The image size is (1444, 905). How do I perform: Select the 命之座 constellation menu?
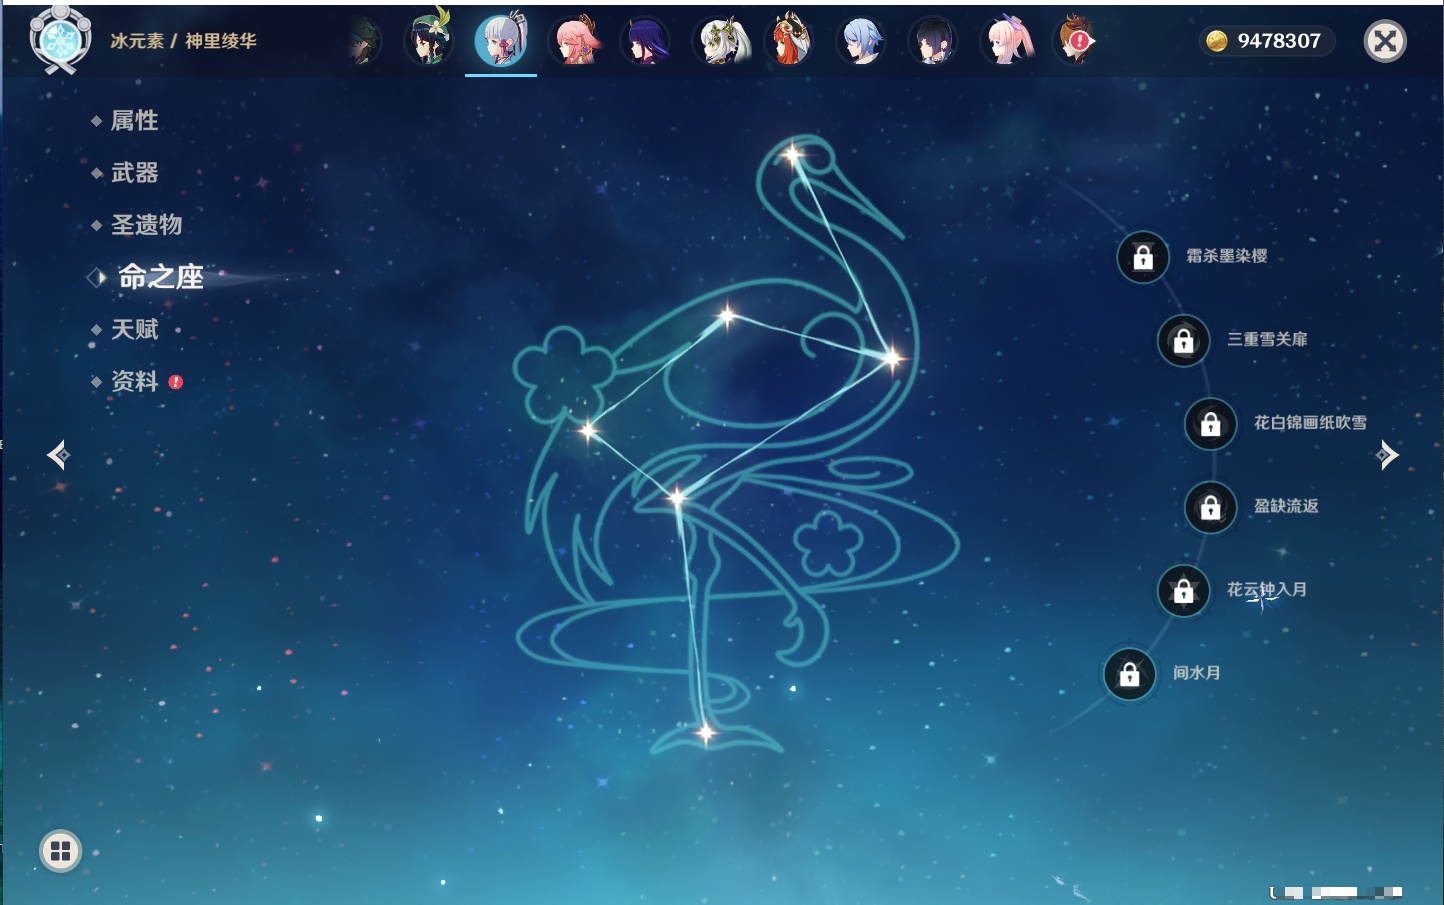click(x=160, y=277)
